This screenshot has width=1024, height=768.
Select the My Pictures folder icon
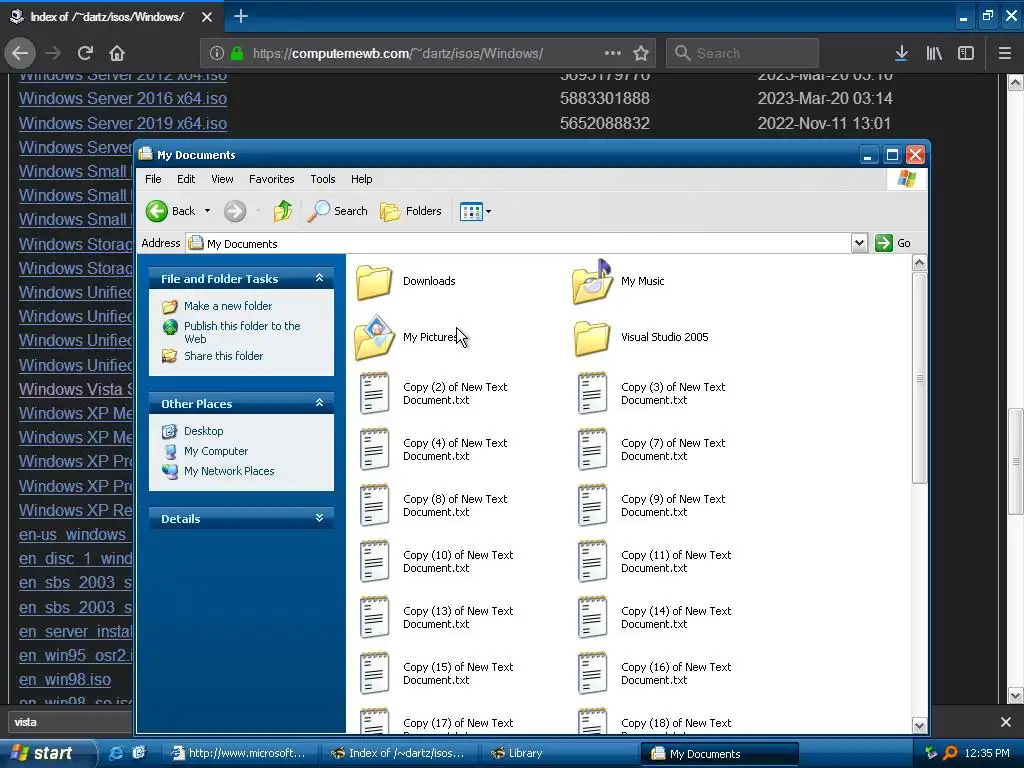click(374, 337)
